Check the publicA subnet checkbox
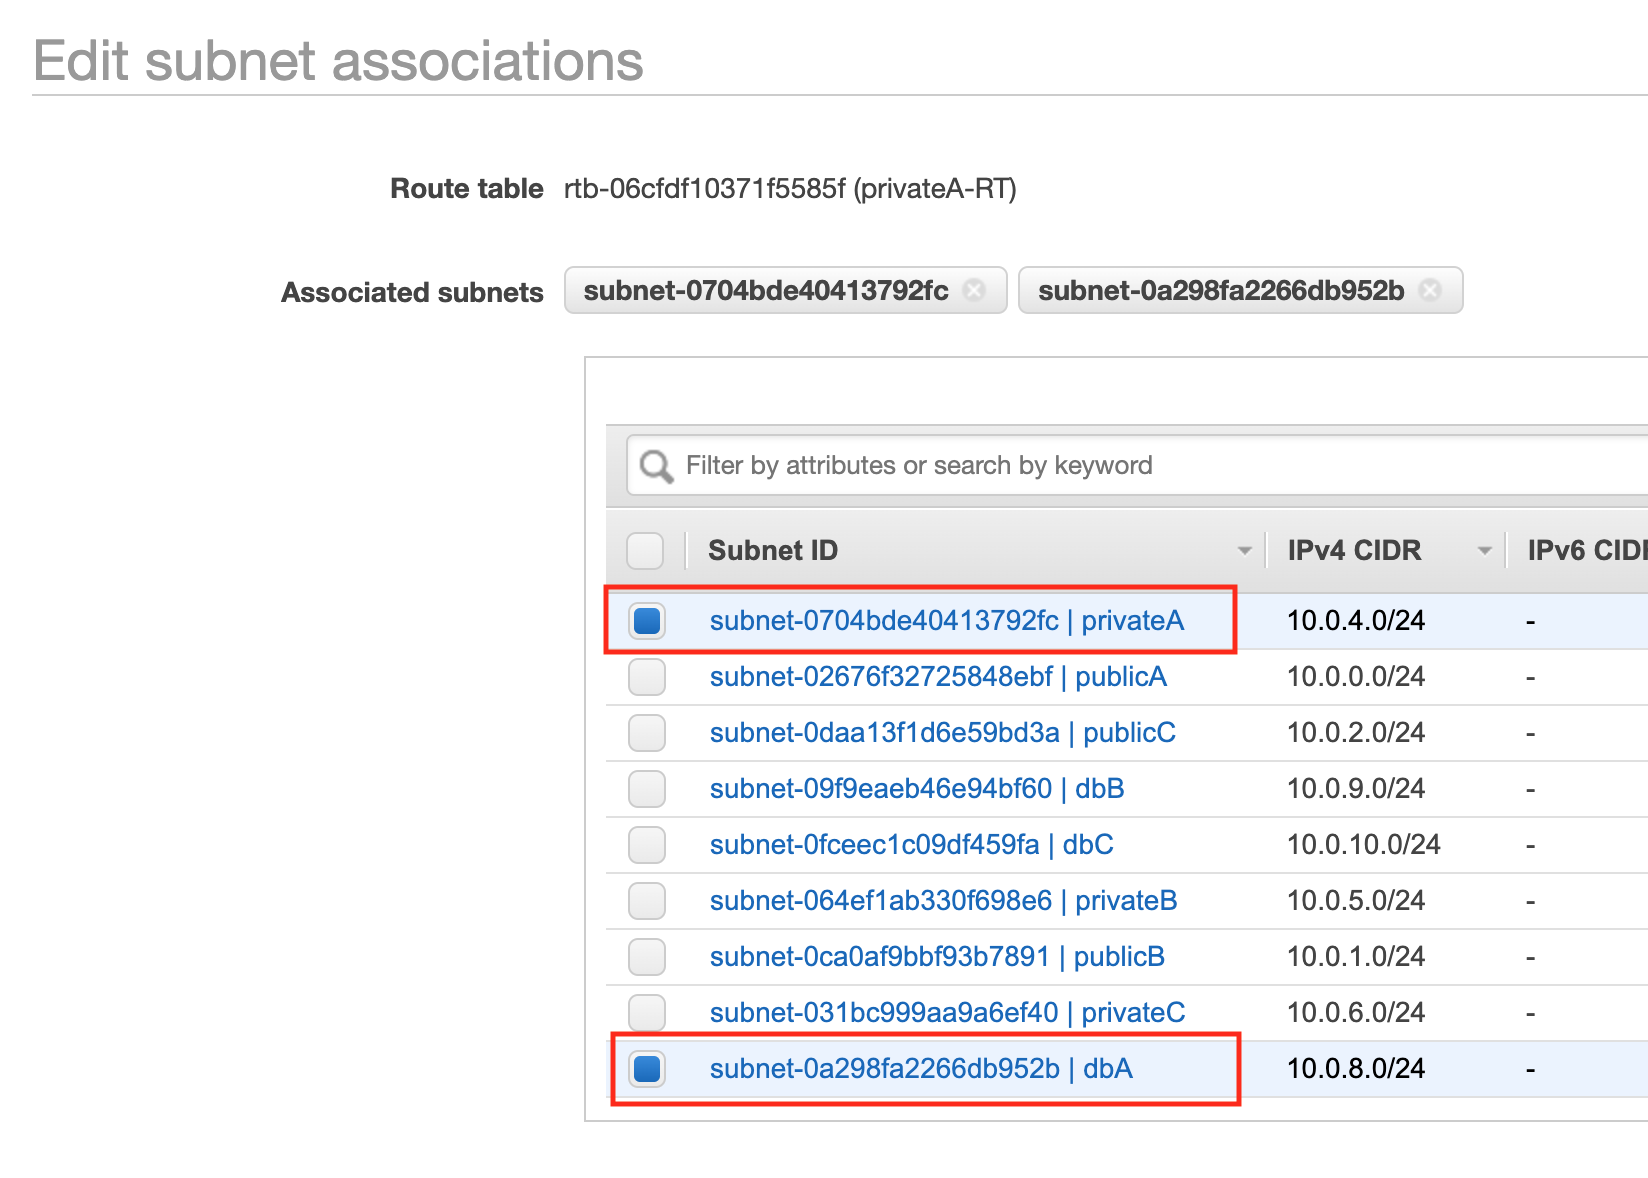 (x=647, y=677)
